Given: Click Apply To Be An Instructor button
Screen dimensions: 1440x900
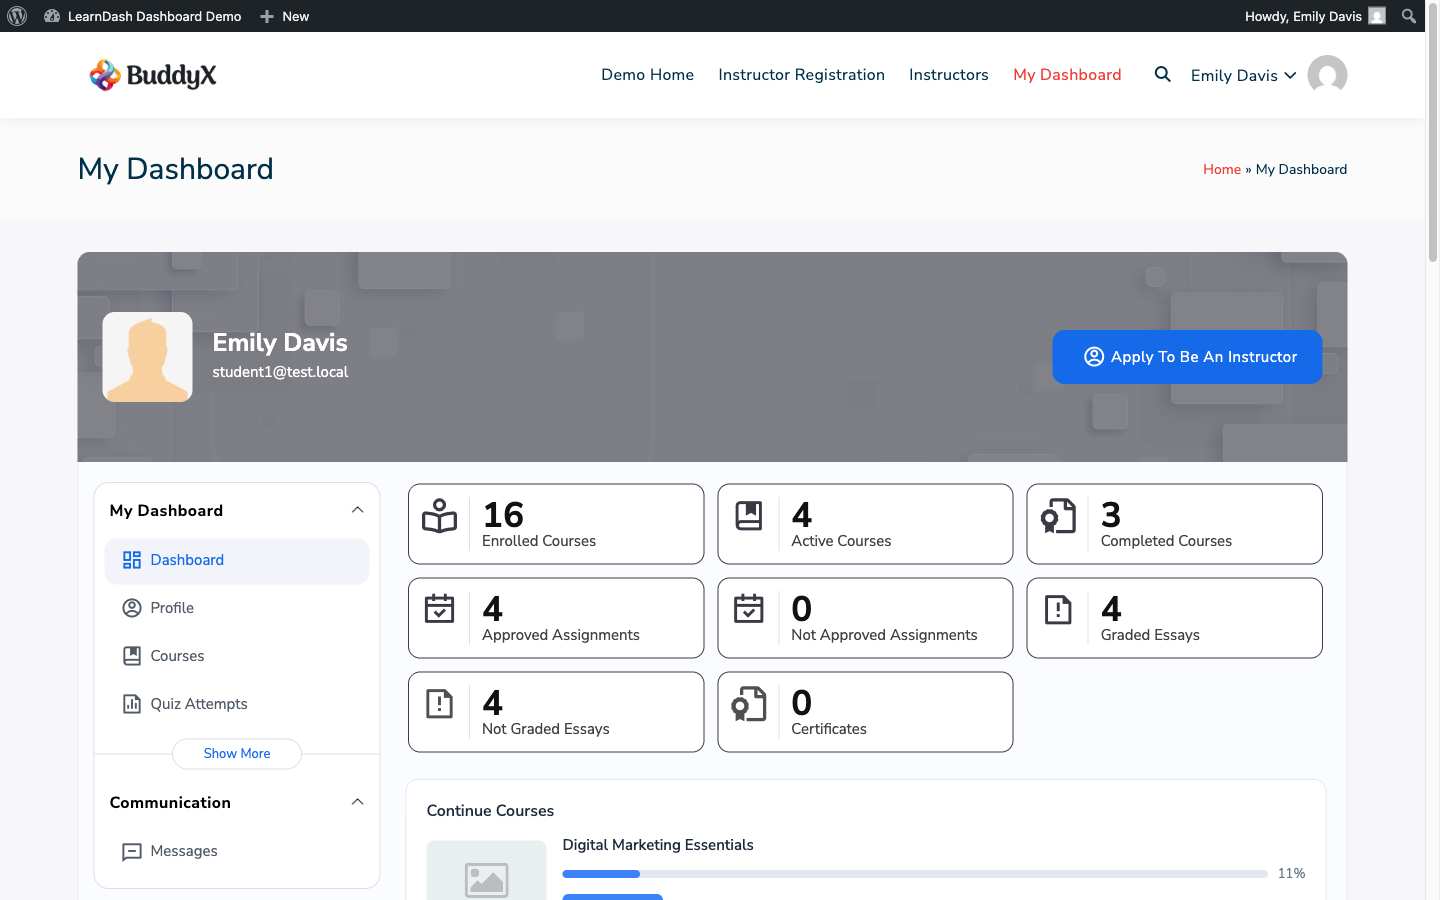Looking at the screenshot, I should 1187,357.
